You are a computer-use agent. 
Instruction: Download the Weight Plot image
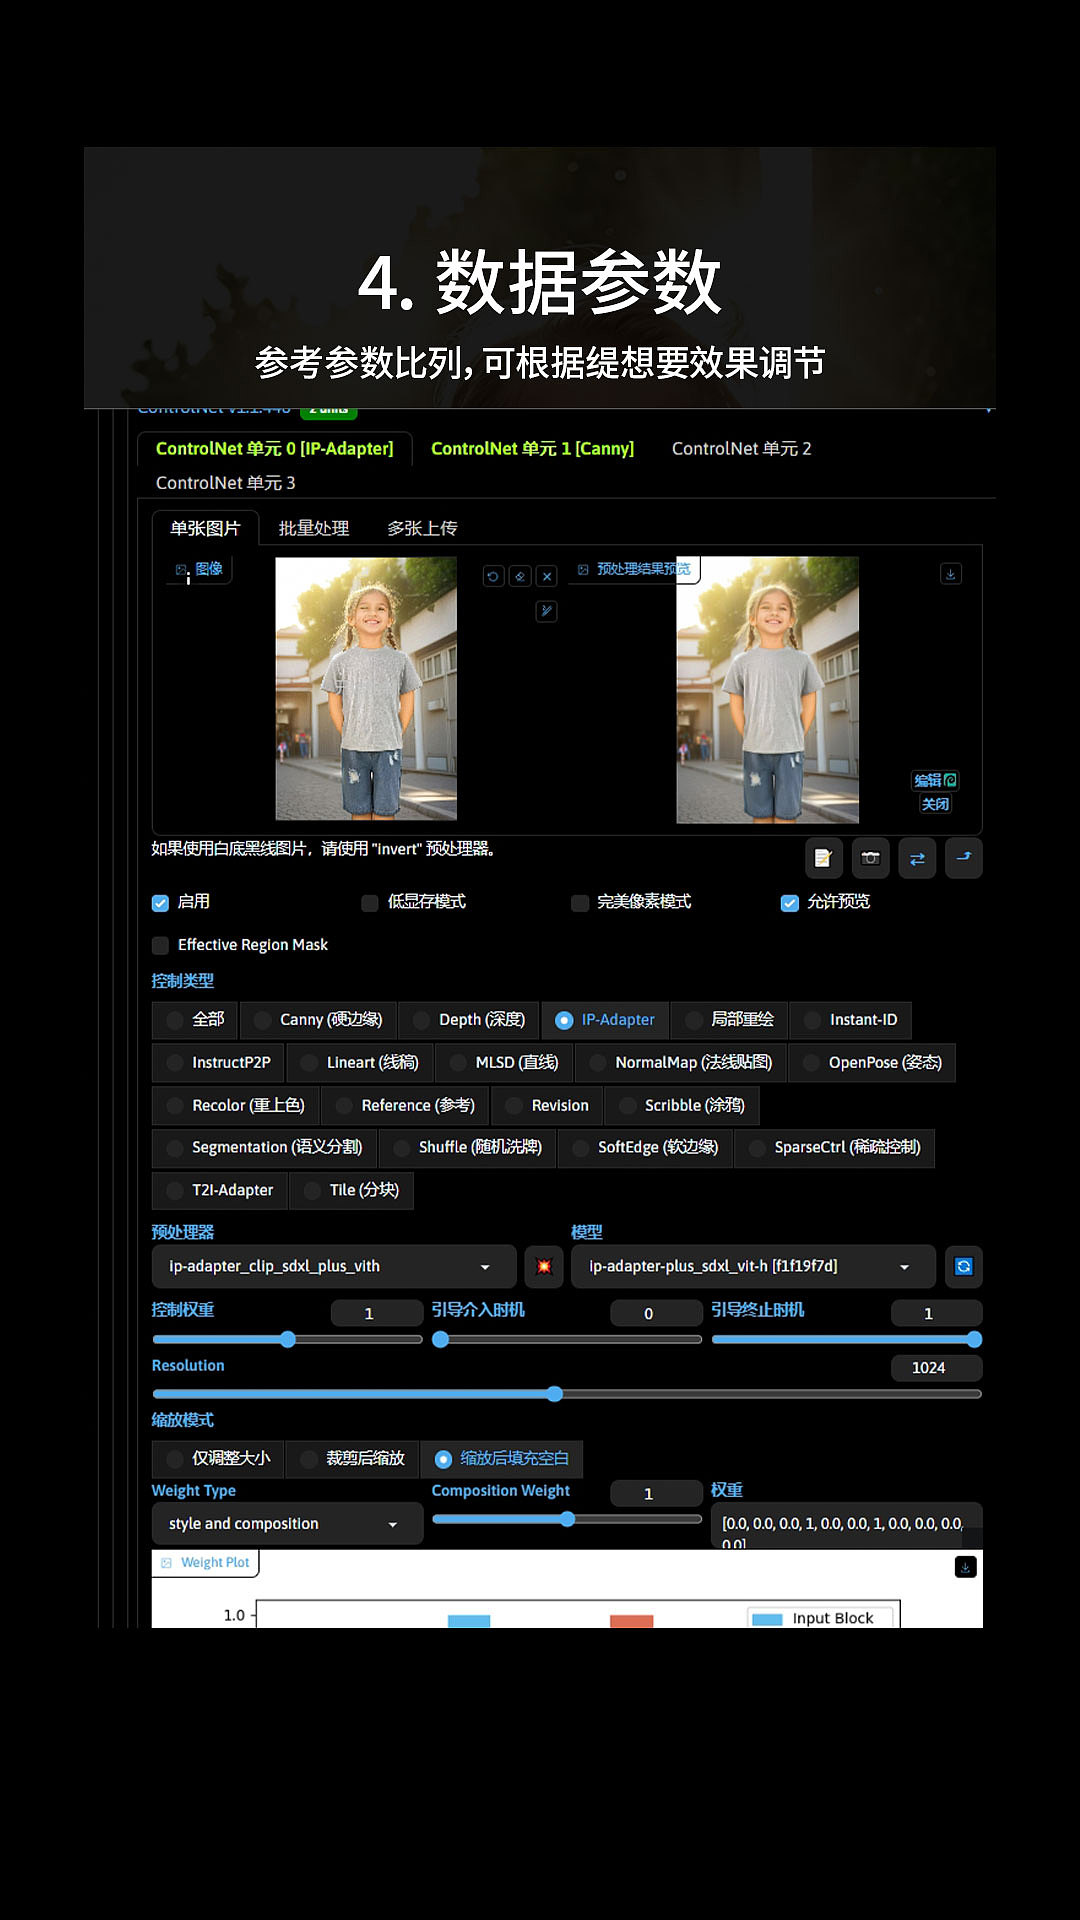(x=965, y=1567)
